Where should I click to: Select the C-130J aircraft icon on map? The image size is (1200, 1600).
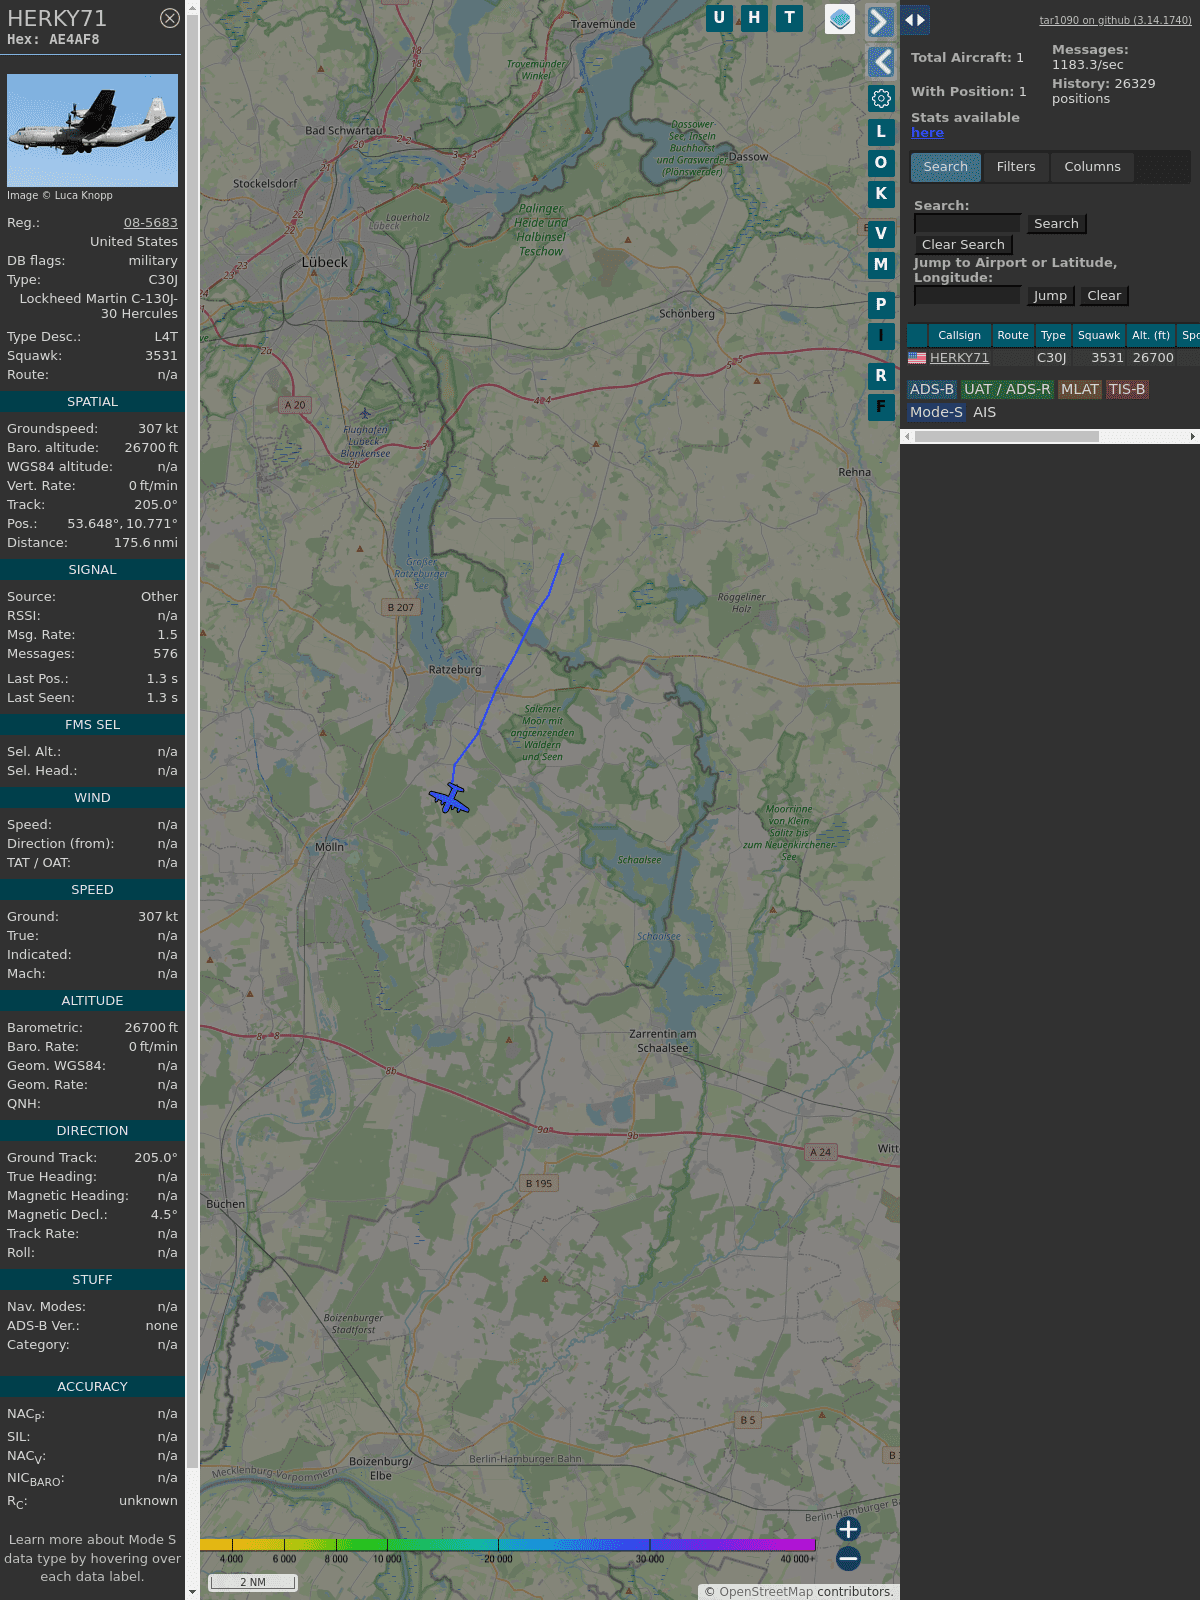coord(451,798)
